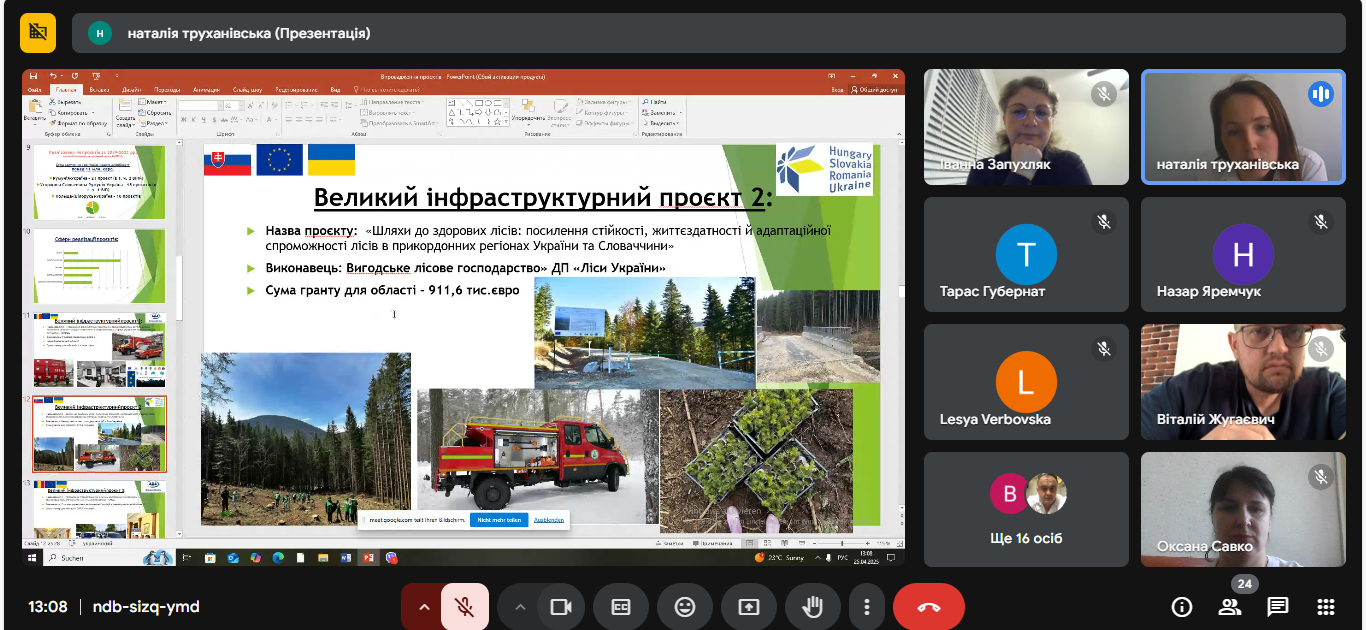Select the наталія труханівська video tile
This screenshot has width=1366, height=630.
(x=1244, y=127)
